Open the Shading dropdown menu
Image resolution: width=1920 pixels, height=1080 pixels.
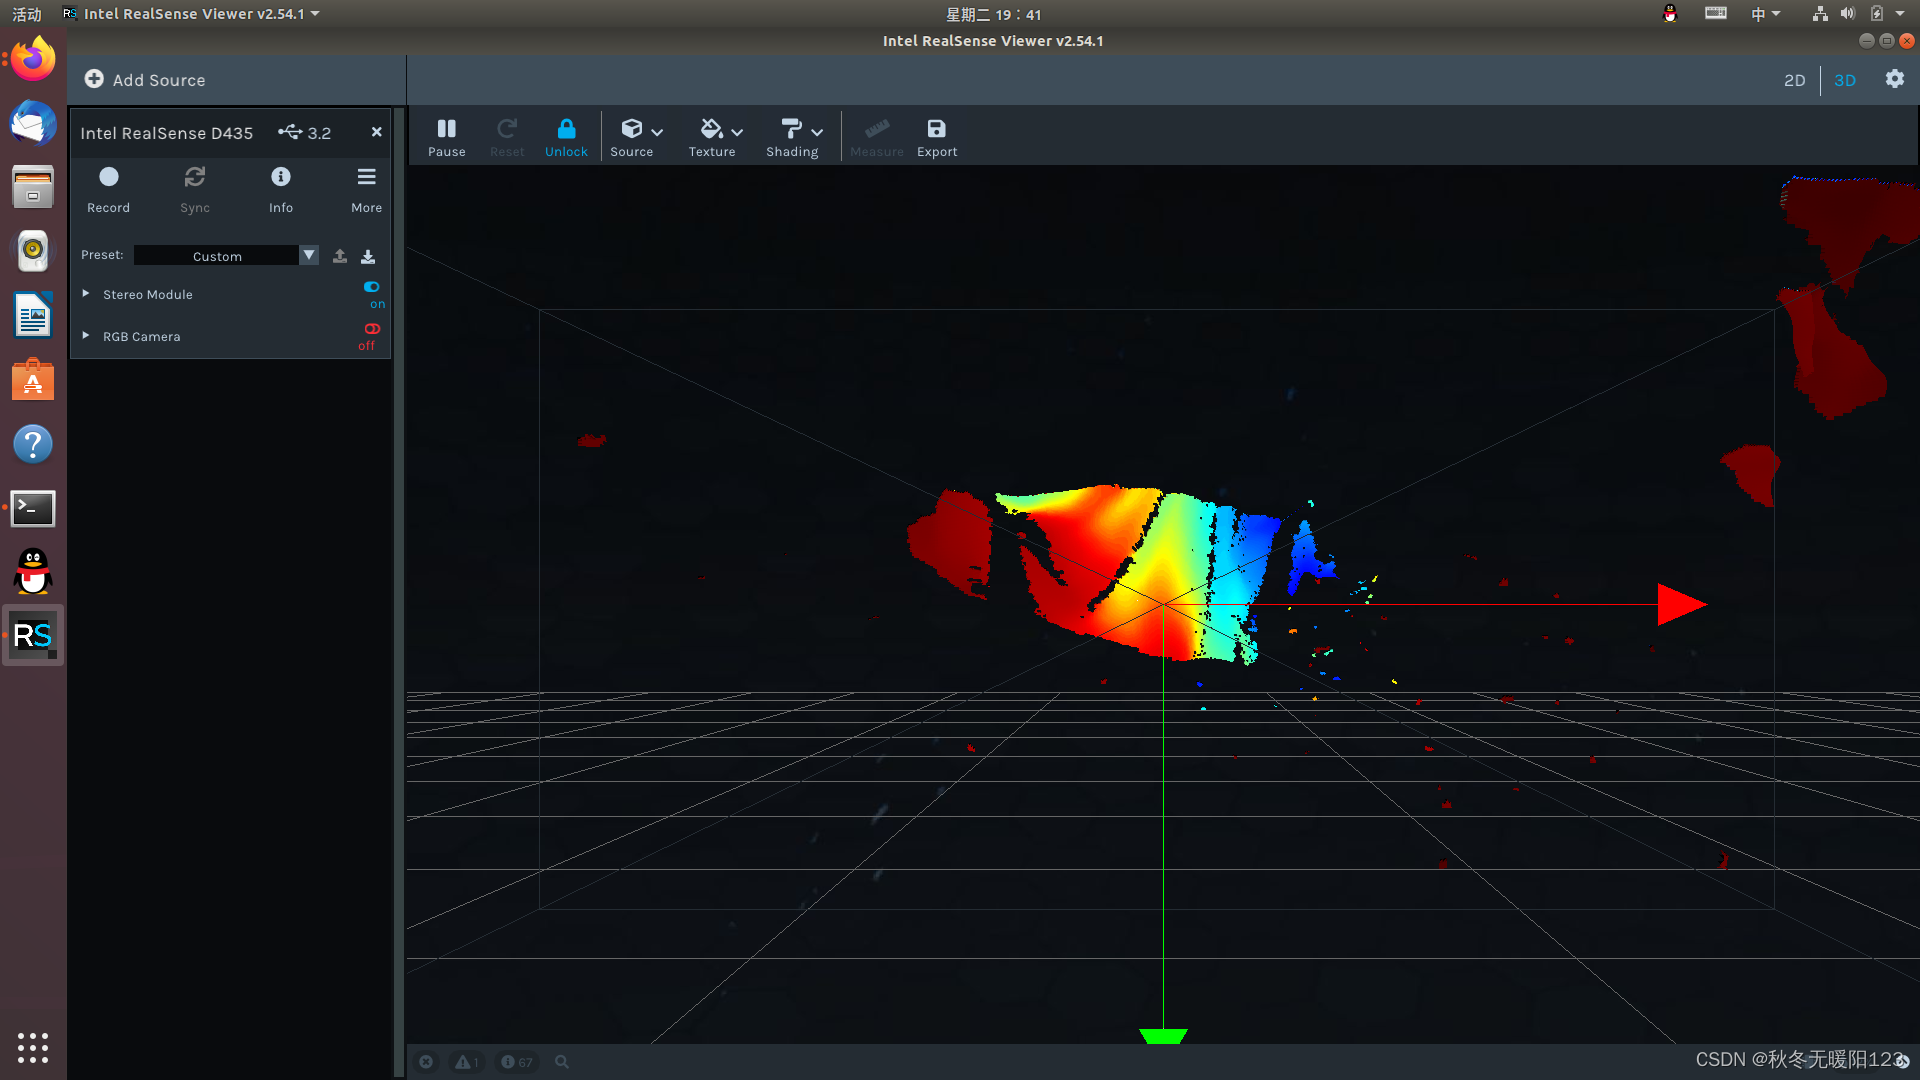[794, 137]
